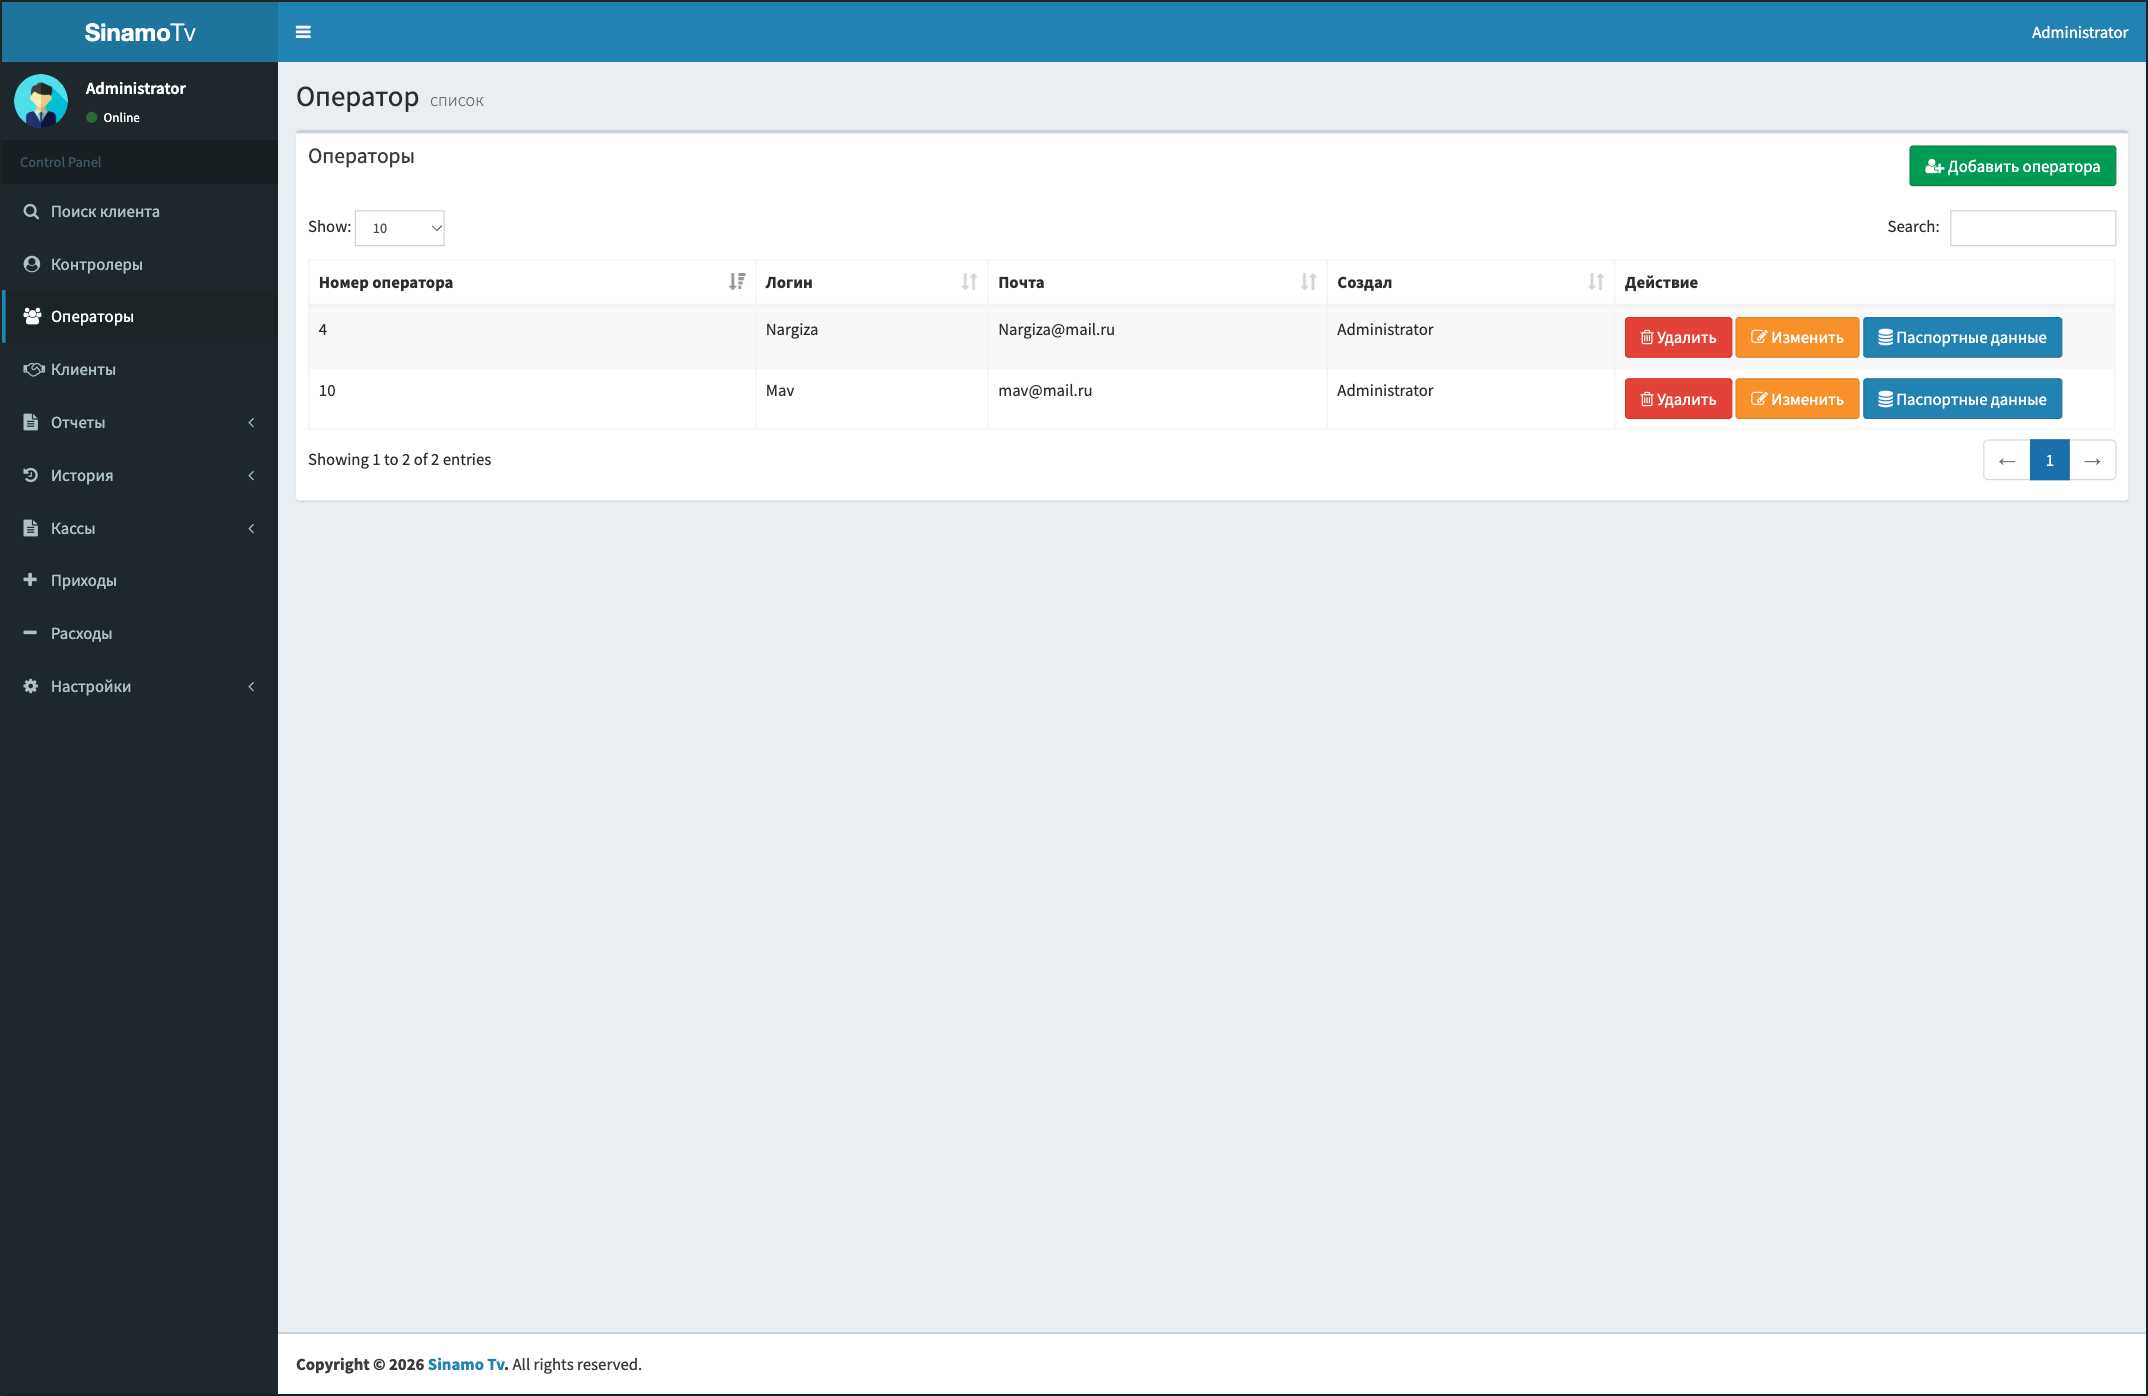Delete operator Mav with Удалить button

(x=1678, y=399)
